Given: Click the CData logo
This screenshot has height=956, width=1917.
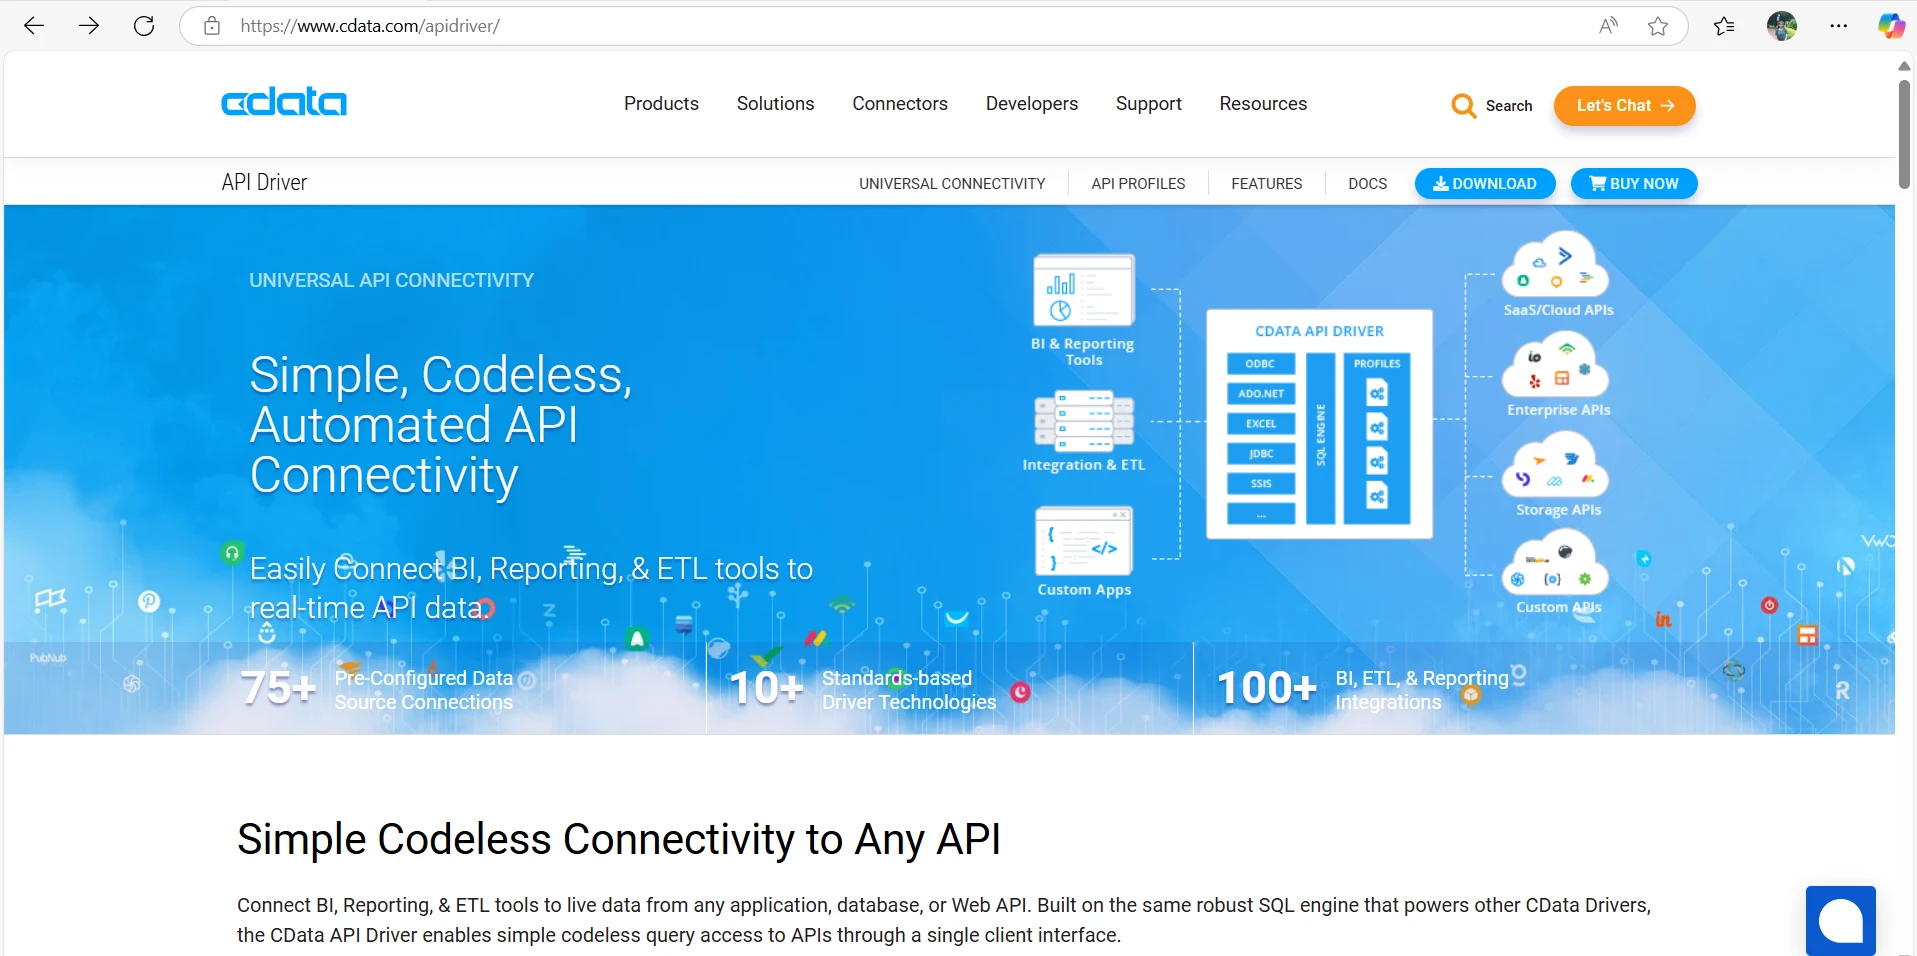Looking at the screenshot, I should [x=283, y=101].
